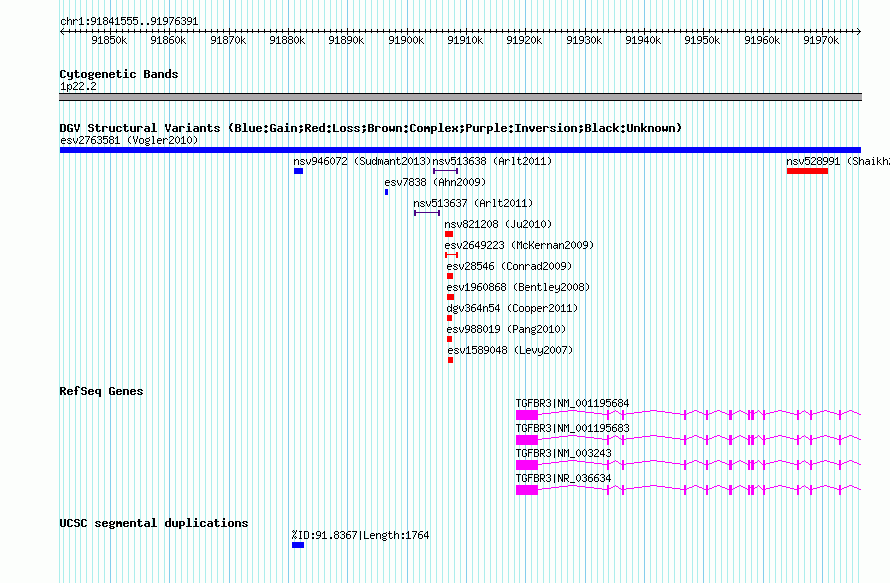Click the TGFBR3|NM_001195684 transcript label
This screenshot has width=890, height=583.
[x=573, y=404]
